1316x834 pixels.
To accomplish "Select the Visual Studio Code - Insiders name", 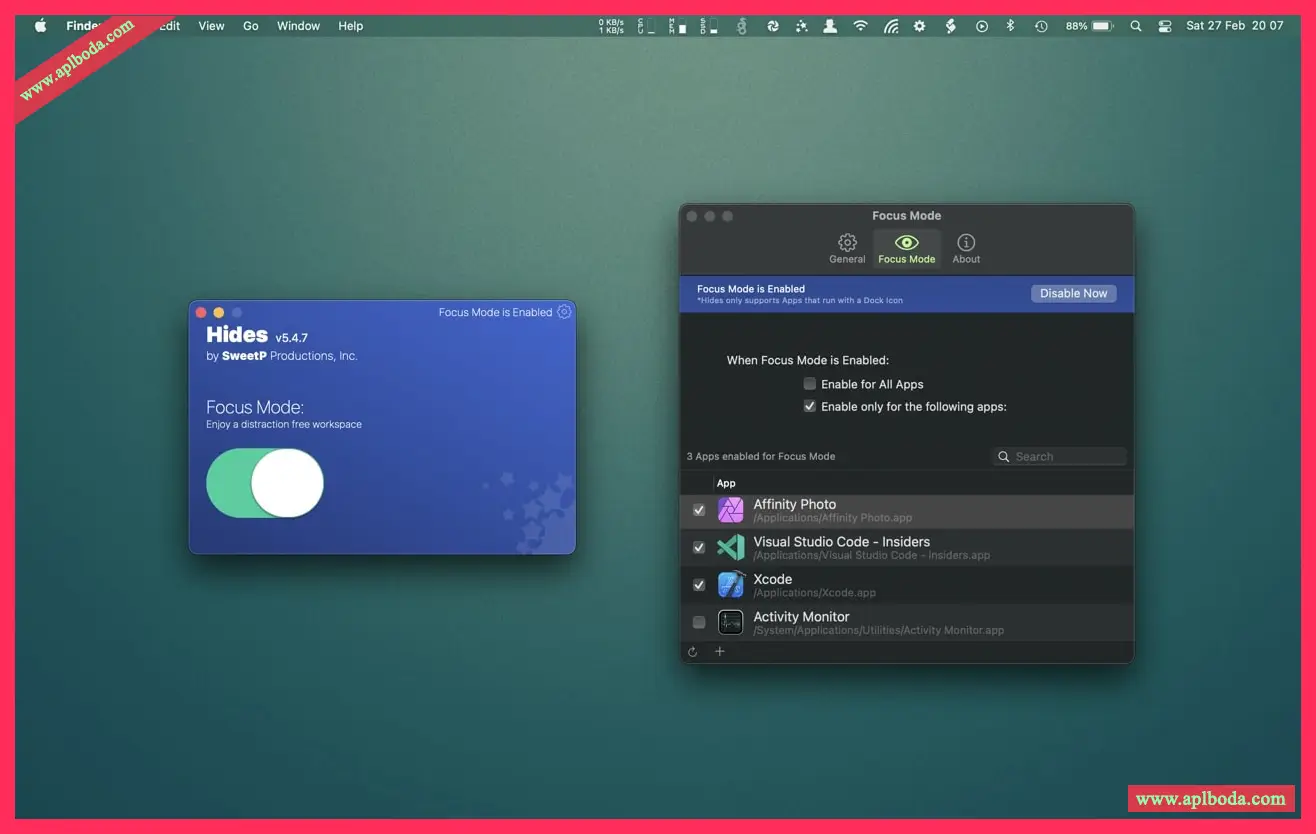I will (x=841, y=542).
